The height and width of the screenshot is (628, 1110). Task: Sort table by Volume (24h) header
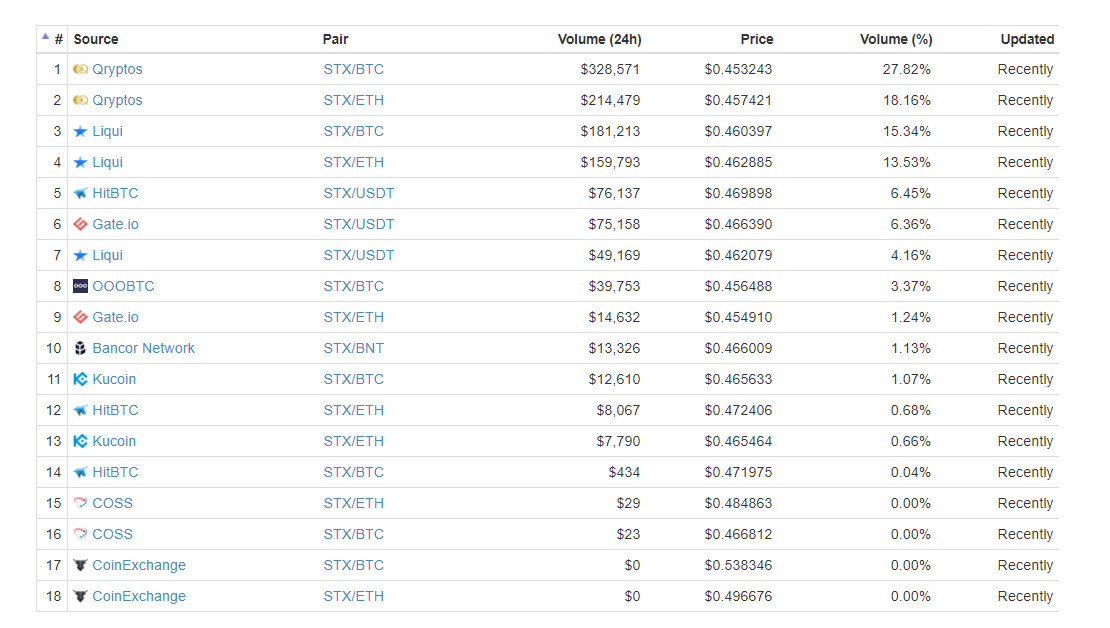599,40
